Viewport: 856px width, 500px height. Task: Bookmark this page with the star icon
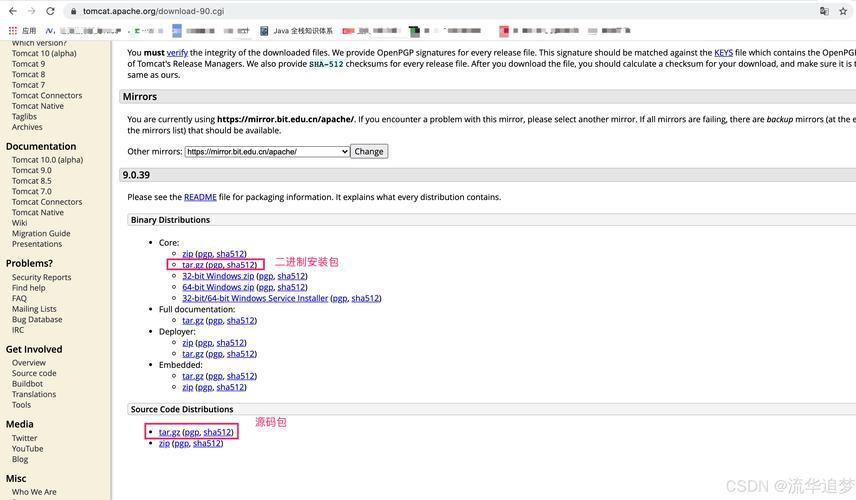pyautogui.click(x=843, y=11)
